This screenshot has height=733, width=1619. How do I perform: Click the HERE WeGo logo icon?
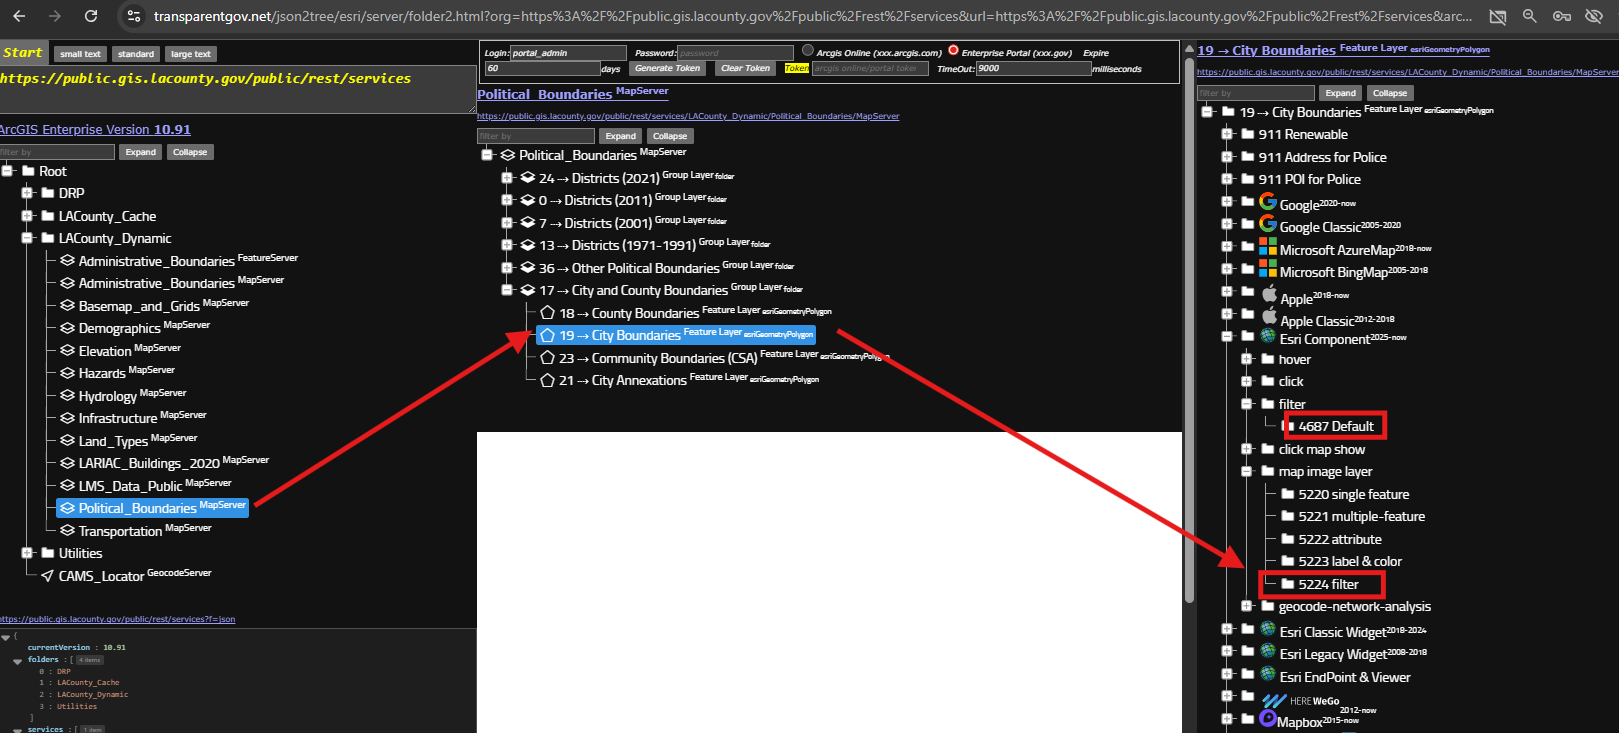[x=1274, y=701]
